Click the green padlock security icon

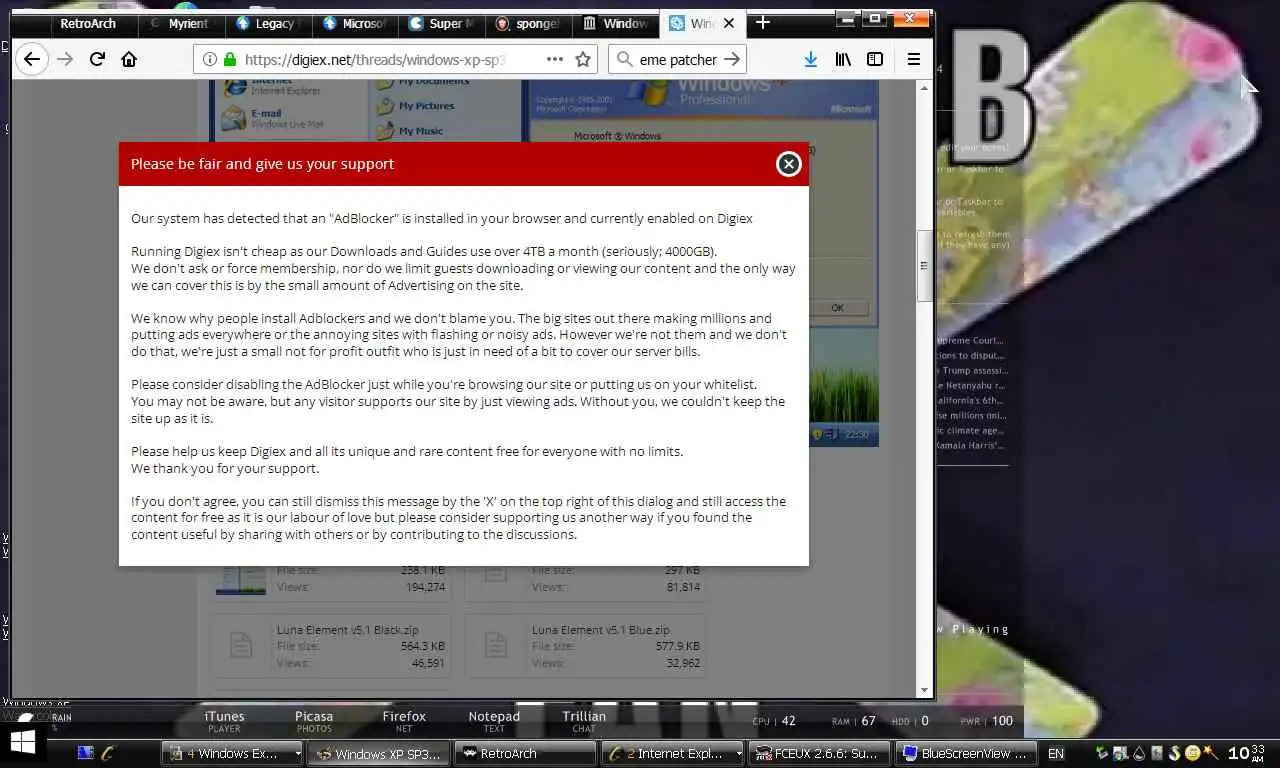click(x=230, y=59)
